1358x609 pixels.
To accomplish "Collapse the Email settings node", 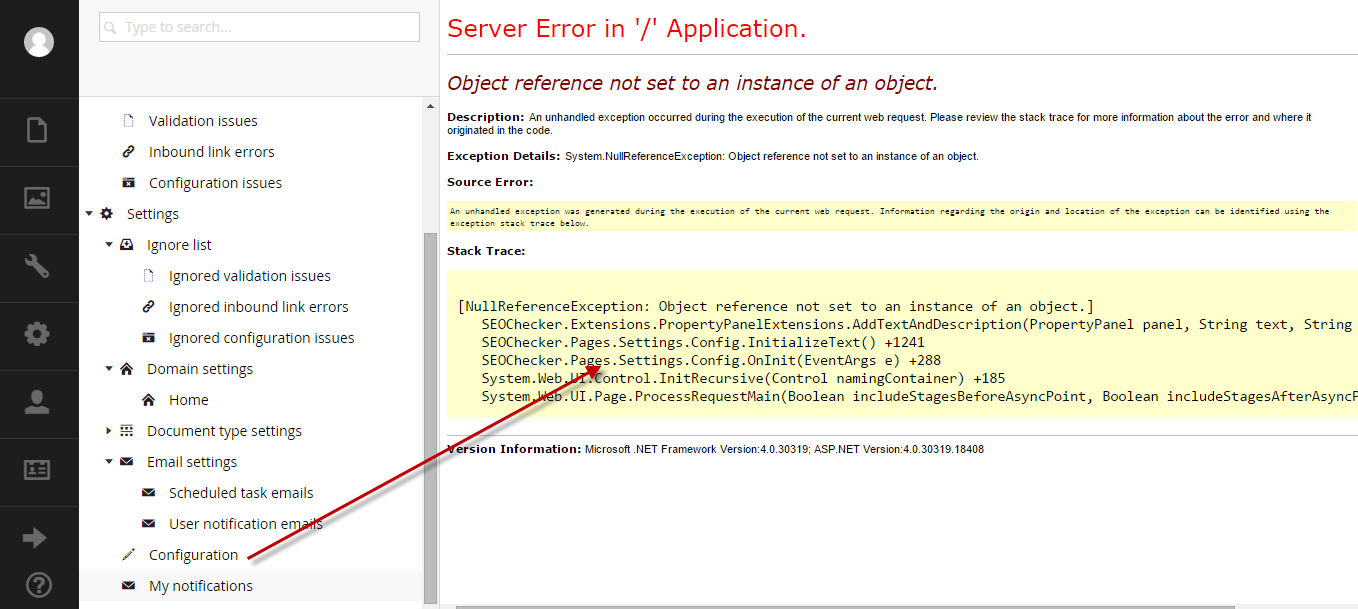I will pyautogui.click(x=109, y=462).
